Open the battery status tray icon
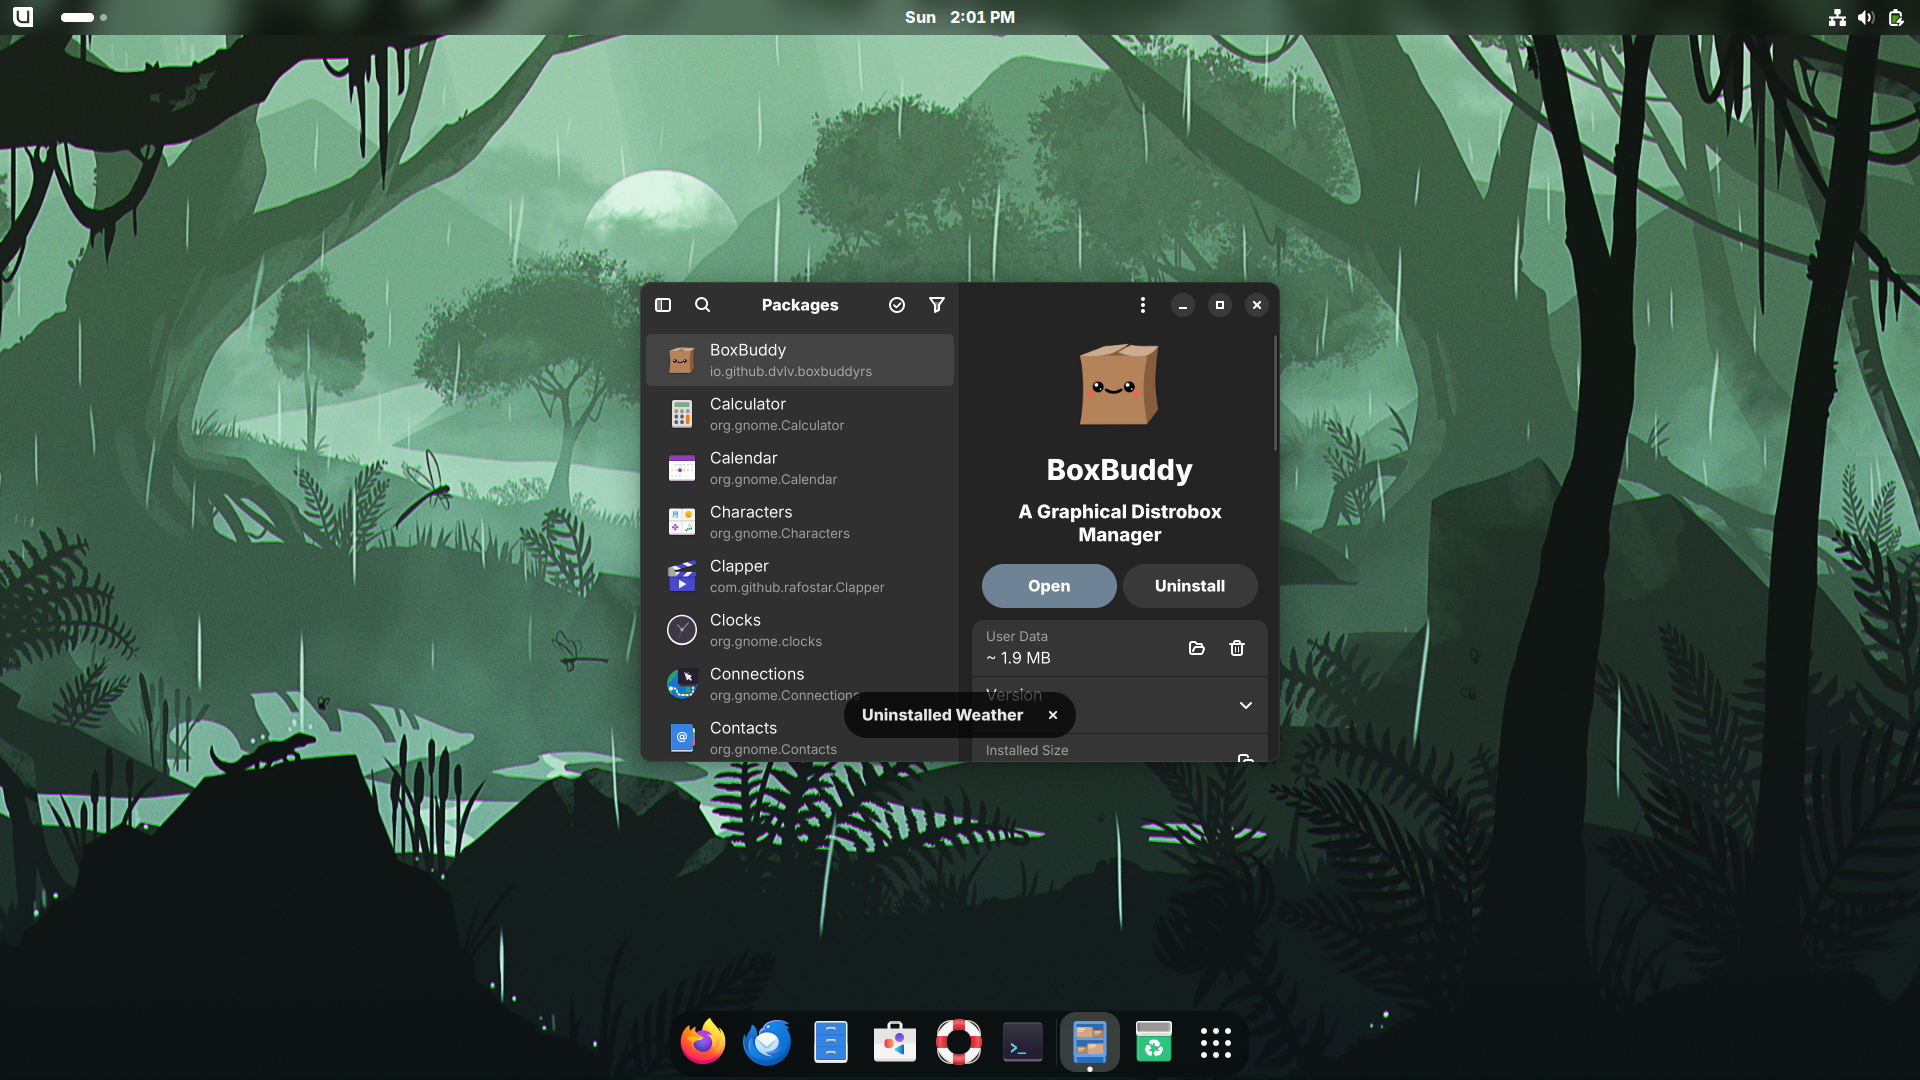This screenshot has width=1920, height=1080. coord(1896,17)
